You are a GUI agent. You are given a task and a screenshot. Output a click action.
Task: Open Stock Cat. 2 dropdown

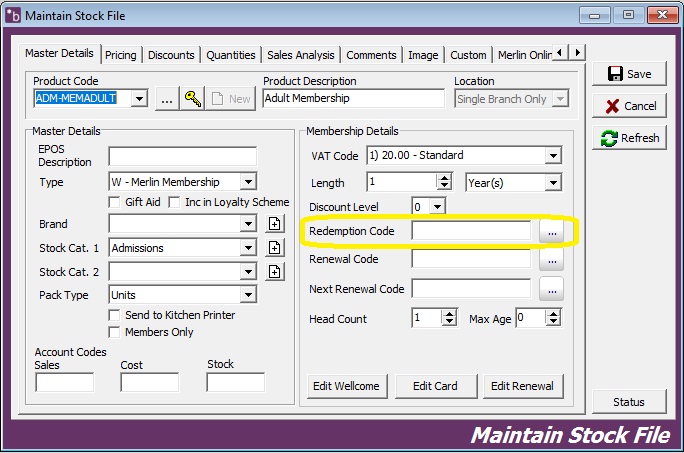point(248,272)
